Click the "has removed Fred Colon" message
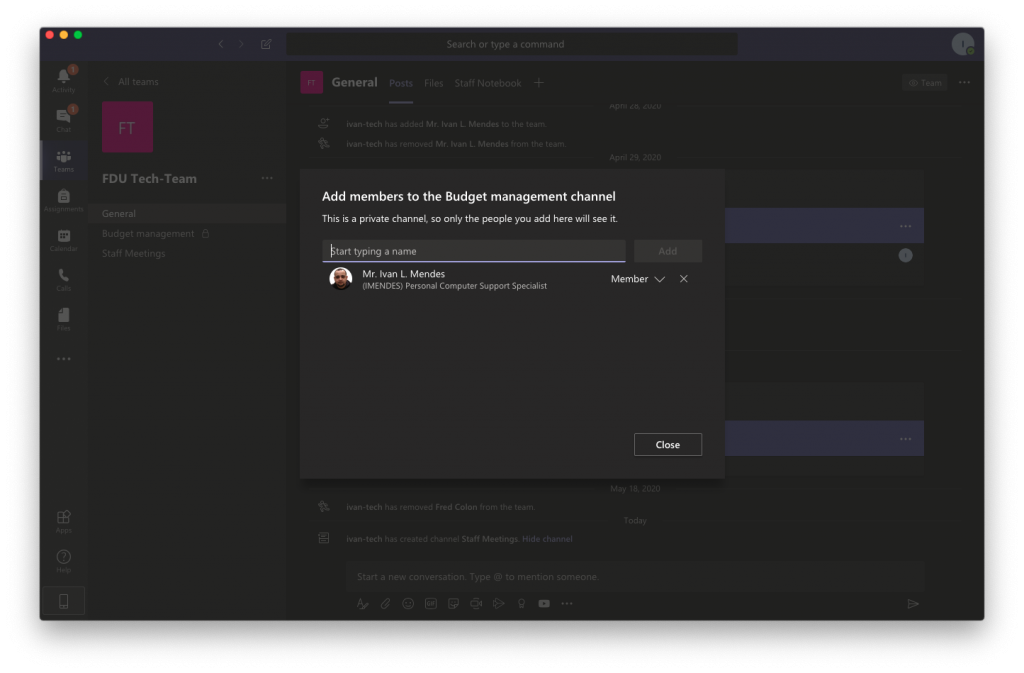Viewport: 1024px width, 673px height. tap(441, 507)
